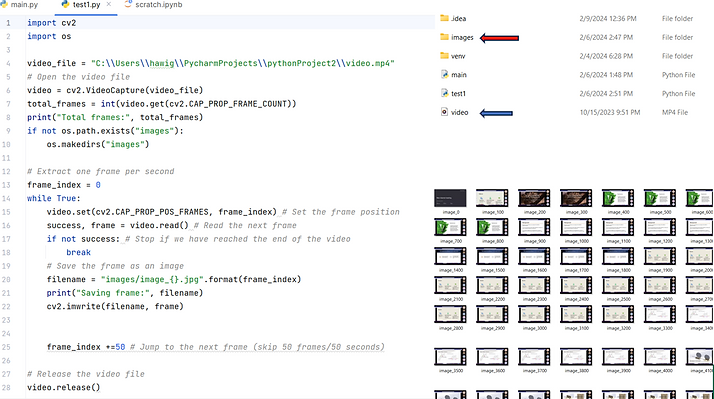Click the 'frame_index = 0' assignment
Image resolution: width=714 pixels, height=399 pixels.
(64, 185)
